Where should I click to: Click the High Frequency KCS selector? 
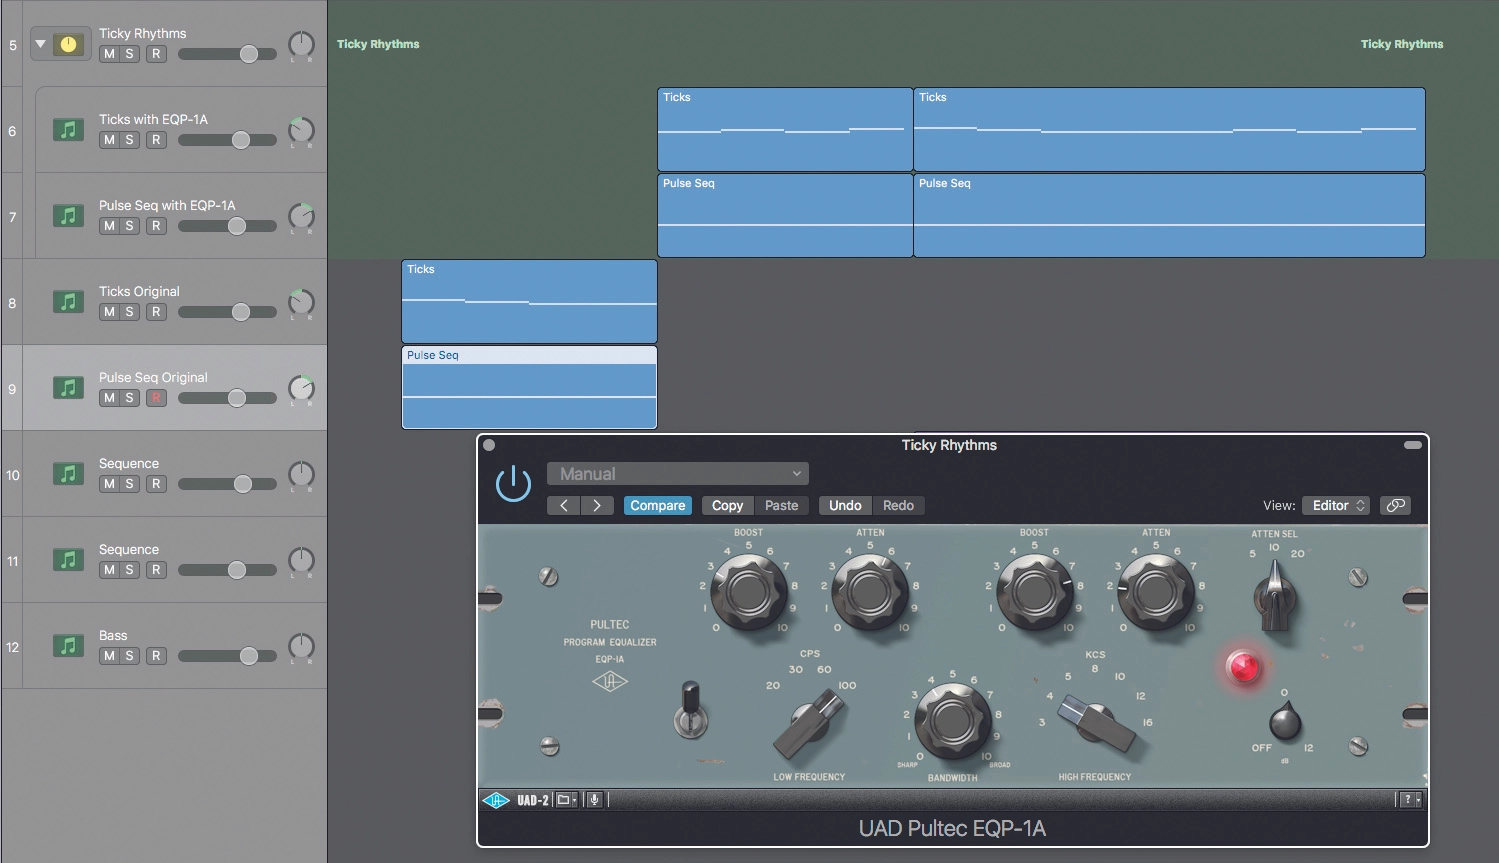click(x=1097, y=724)
